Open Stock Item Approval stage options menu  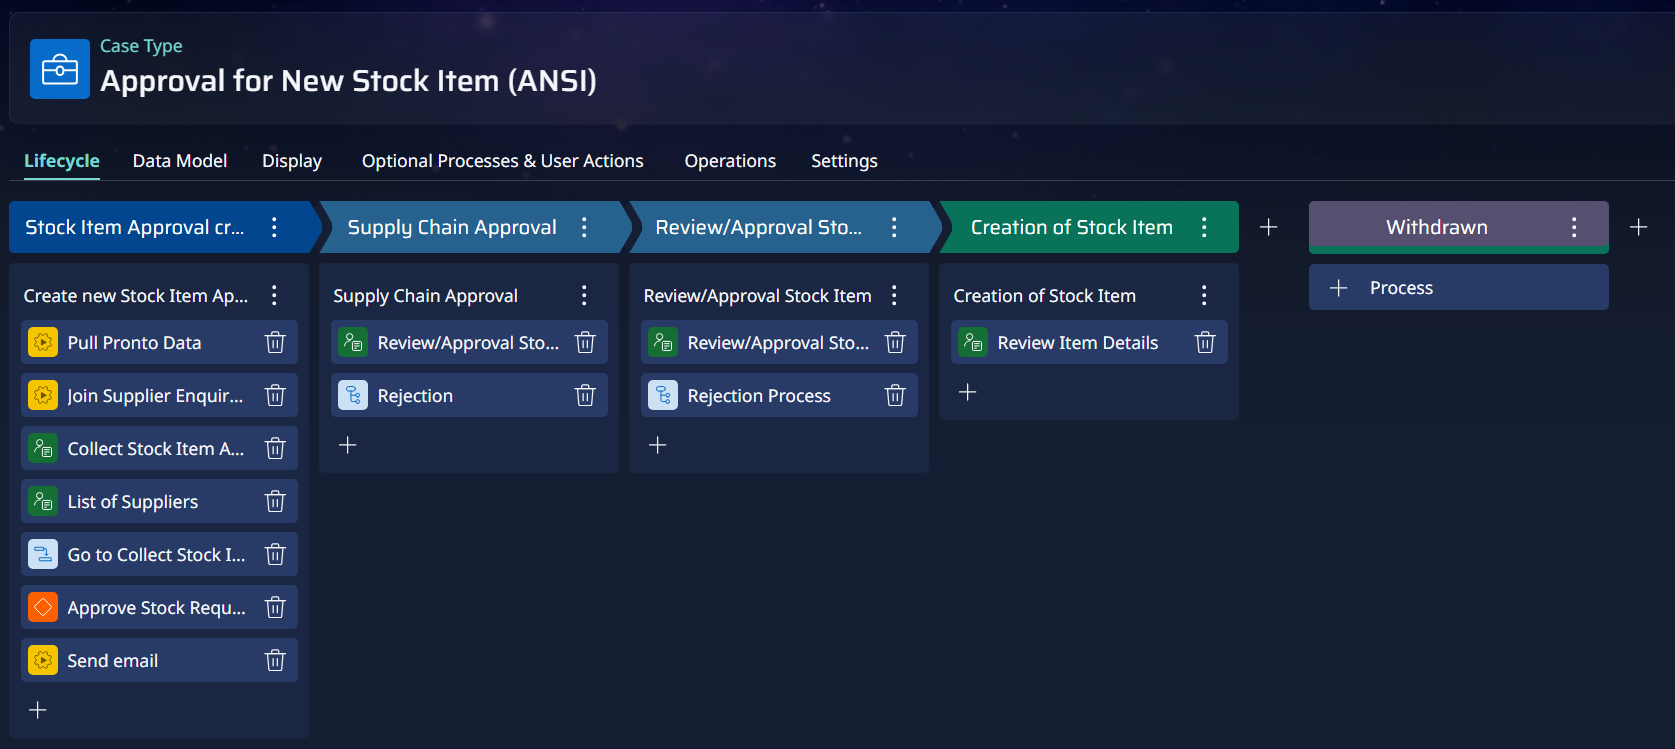[274, 227]
